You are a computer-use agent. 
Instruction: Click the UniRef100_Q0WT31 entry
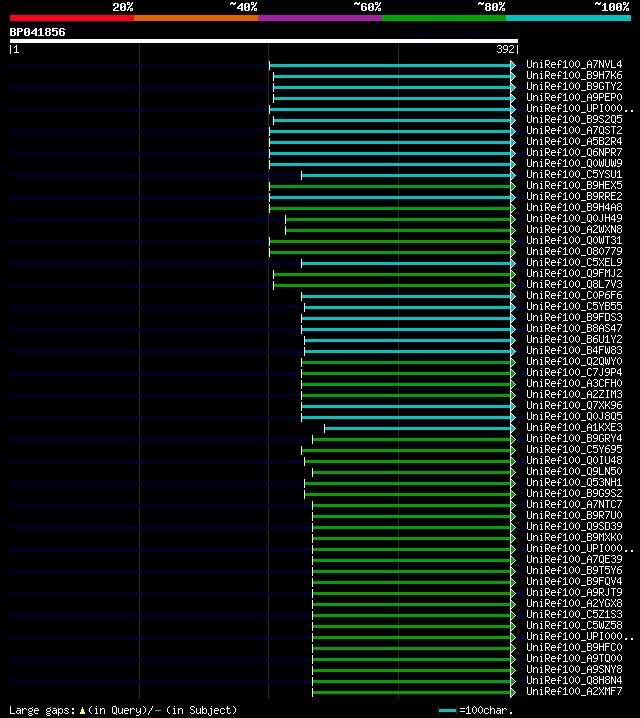(574, 240)
